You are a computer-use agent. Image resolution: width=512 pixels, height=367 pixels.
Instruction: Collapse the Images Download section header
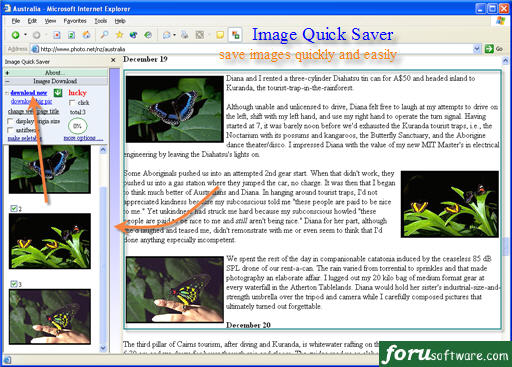tap(55, 81)
